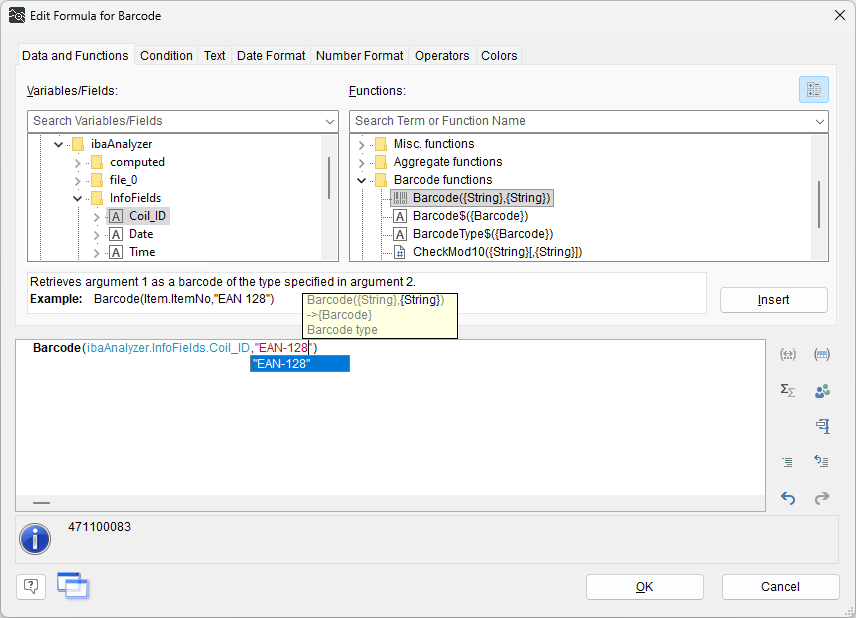This screenshot has height=618, width=856.
Task: Click the Insert button
Action: click(x=774, y=300)
